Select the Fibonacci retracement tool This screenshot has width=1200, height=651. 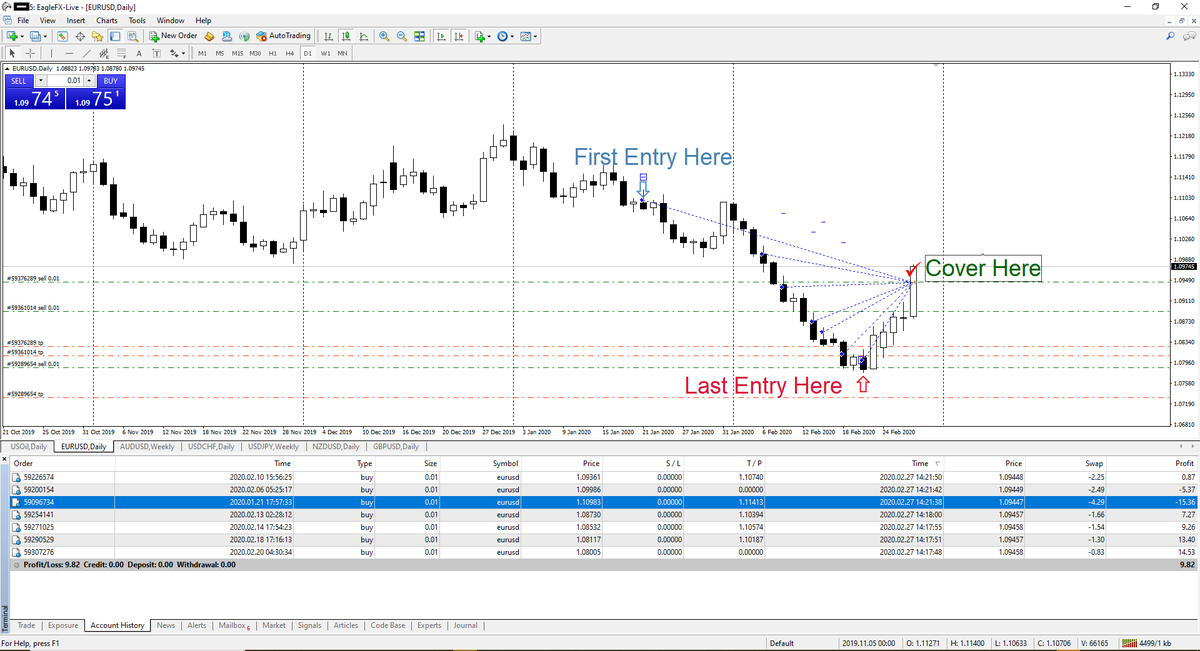121,53
